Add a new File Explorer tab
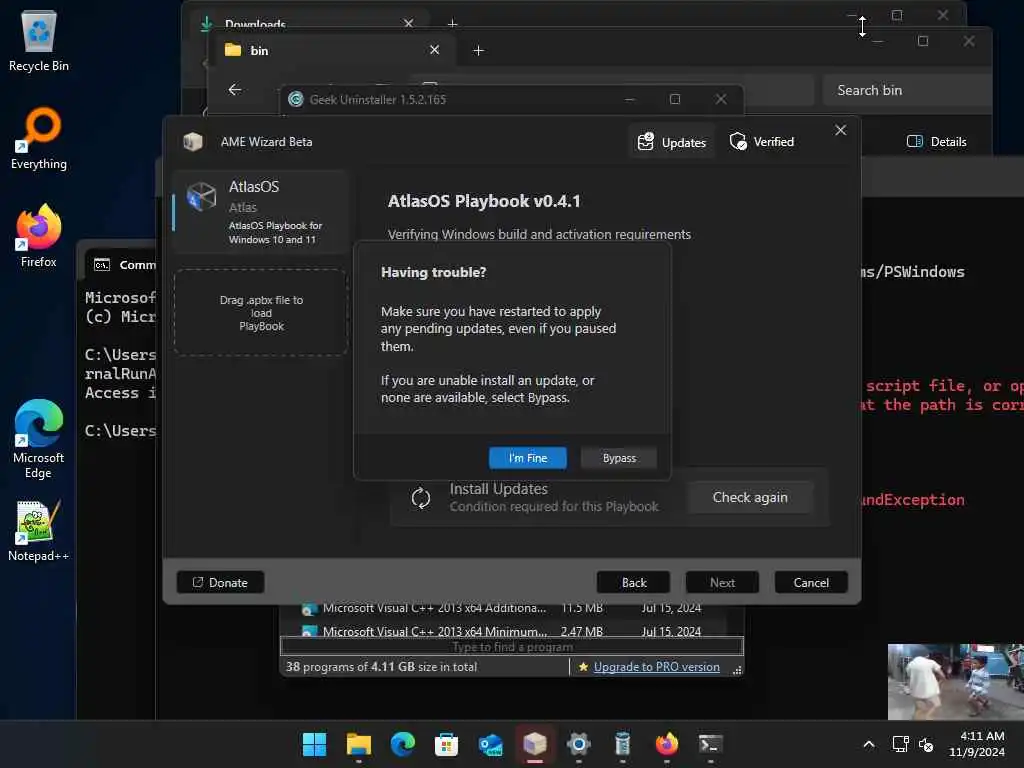Screen dimensions: 1024x768 (x=478, y=50)
